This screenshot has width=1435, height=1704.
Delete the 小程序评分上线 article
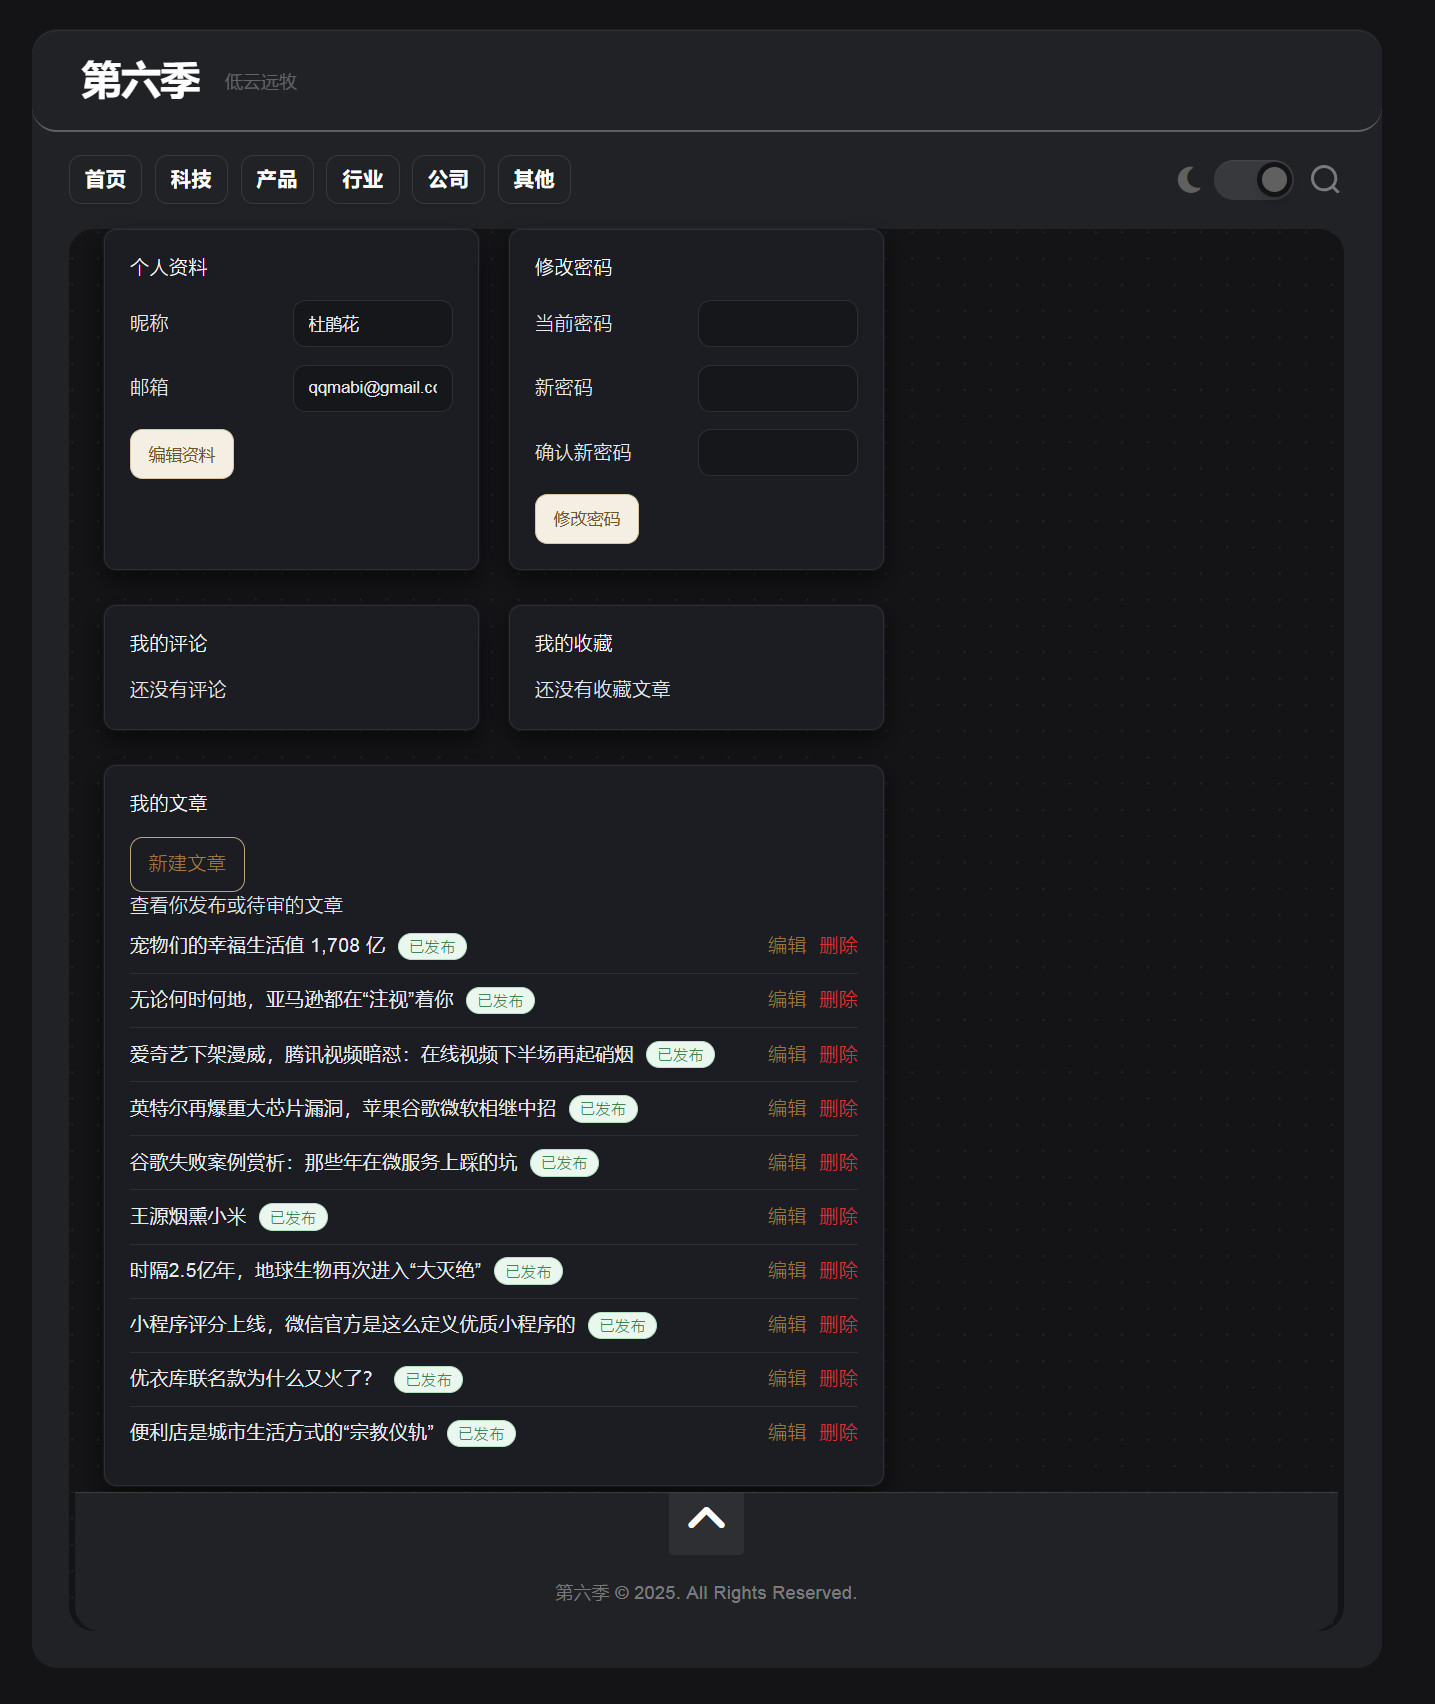click(x=839, y=1325)
